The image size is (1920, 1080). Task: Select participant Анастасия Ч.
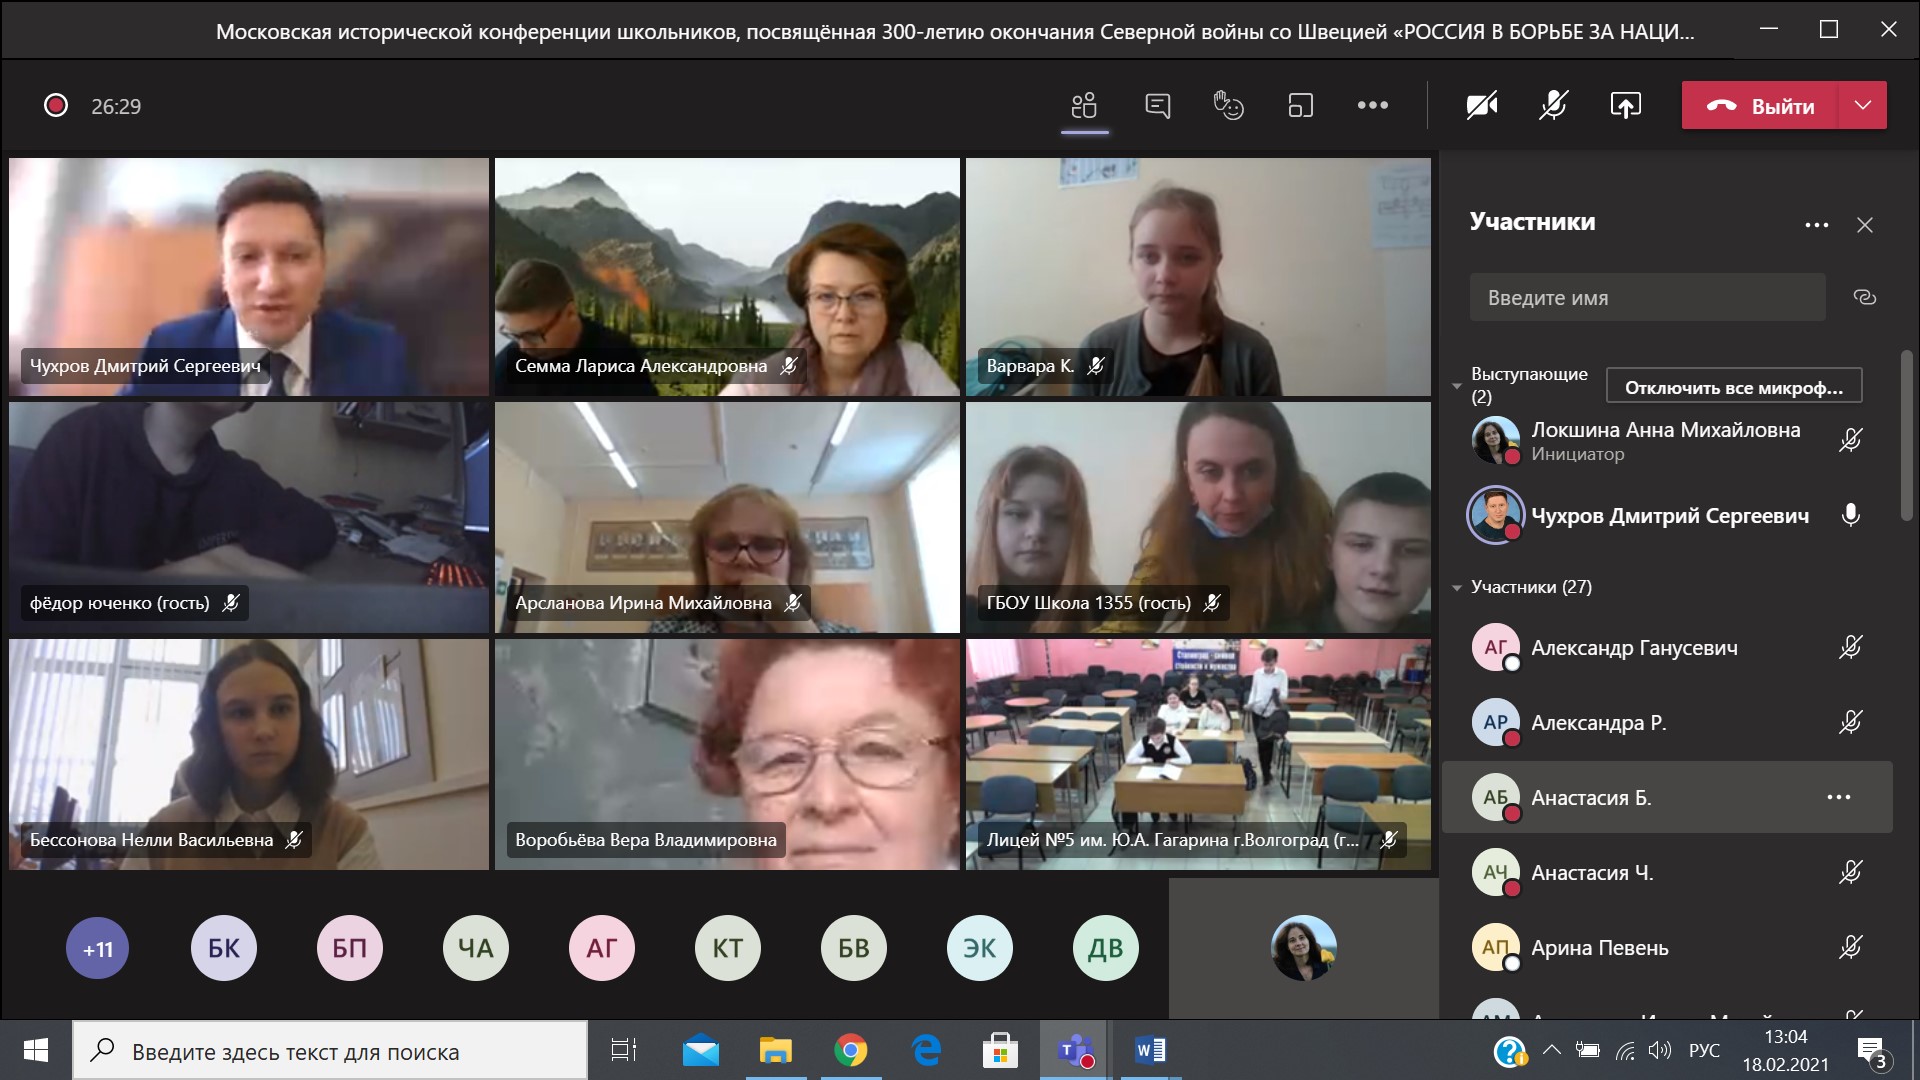(1667, 872)
